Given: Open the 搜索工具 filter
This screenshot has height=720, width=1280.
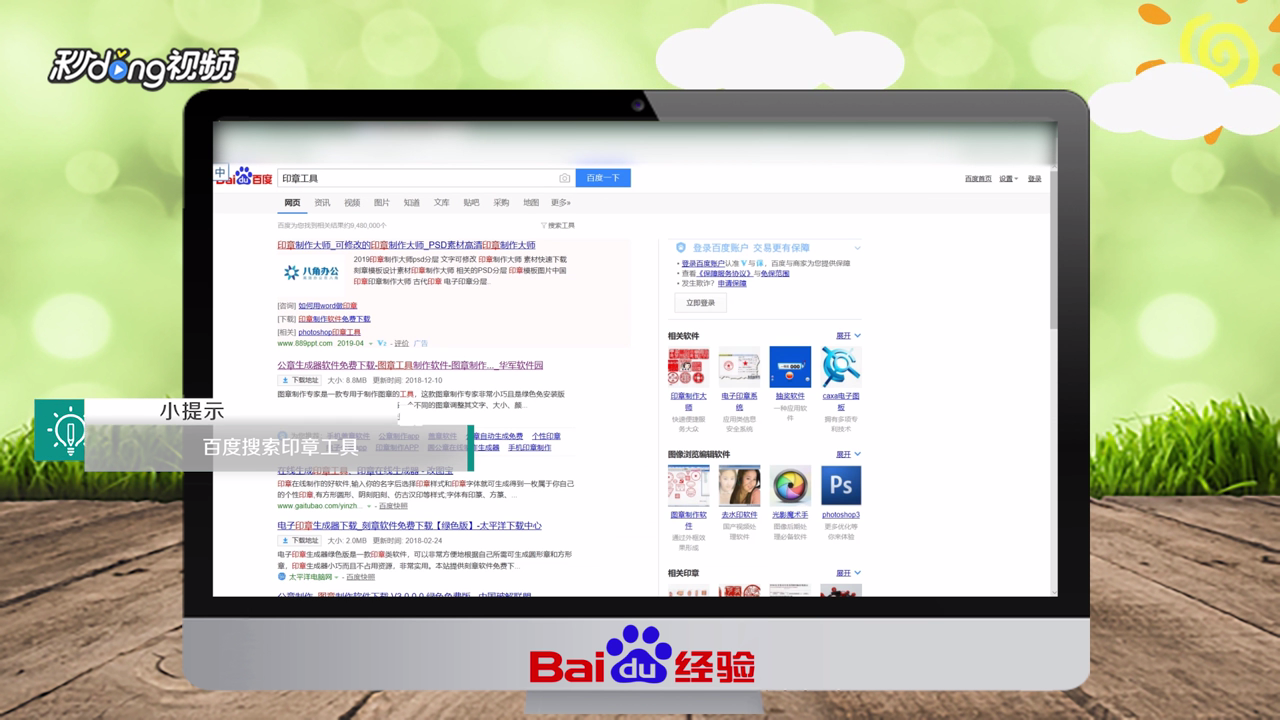Looking at the screenshot, I should (558, 226).
